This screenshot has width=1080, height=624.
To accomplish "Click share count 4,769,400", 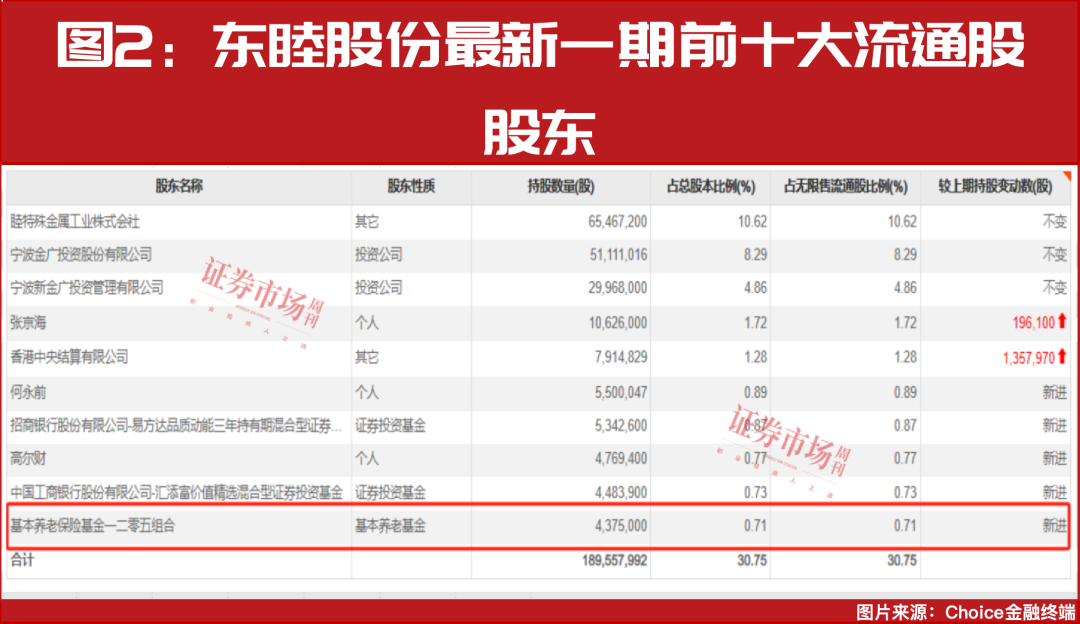I will (621, 458).
